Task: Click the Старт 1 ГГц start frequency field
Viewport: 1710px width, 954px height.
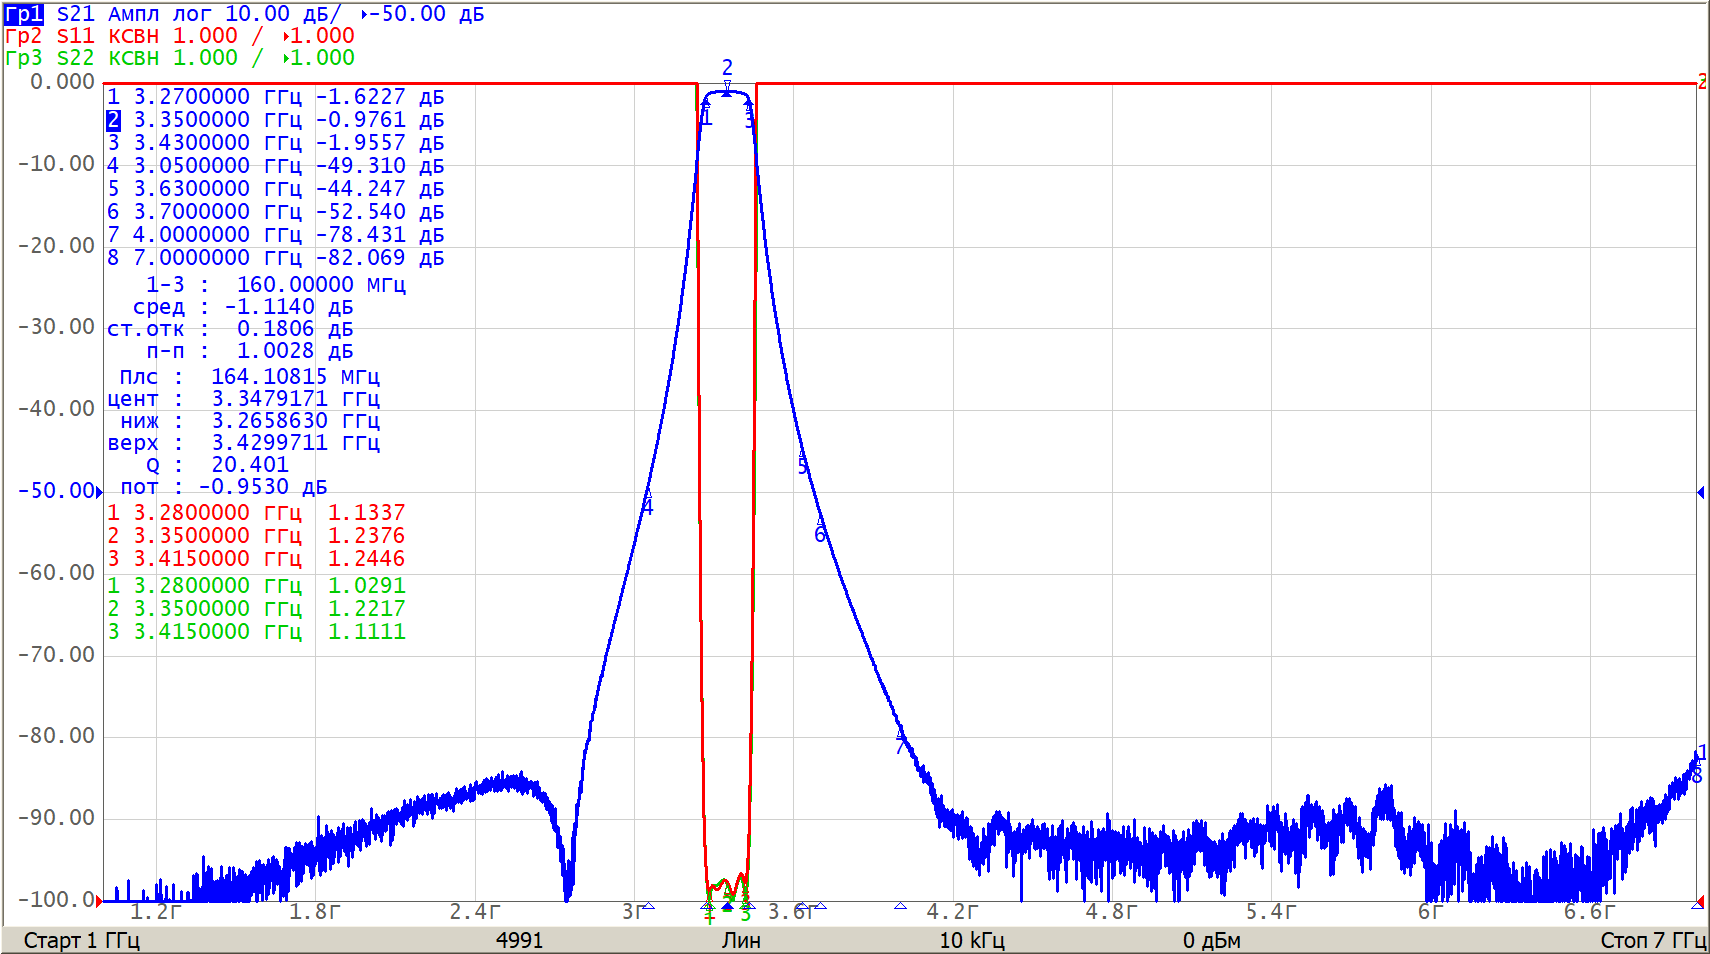Action: 82,940
